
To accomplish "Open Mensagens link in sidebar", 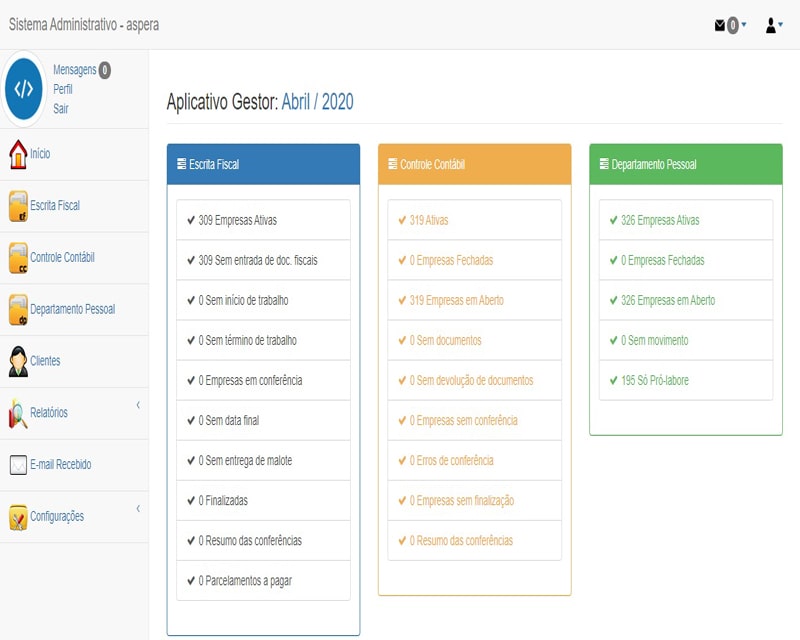I will pos(74,70).
